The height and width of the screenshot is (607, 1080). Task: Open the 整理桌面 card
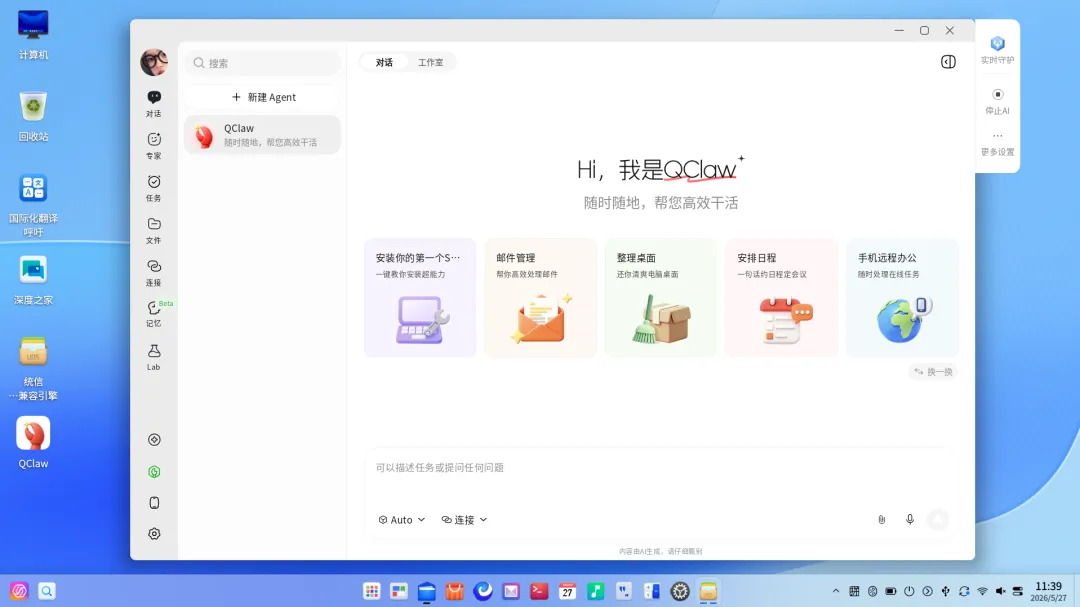click(661, 298)
